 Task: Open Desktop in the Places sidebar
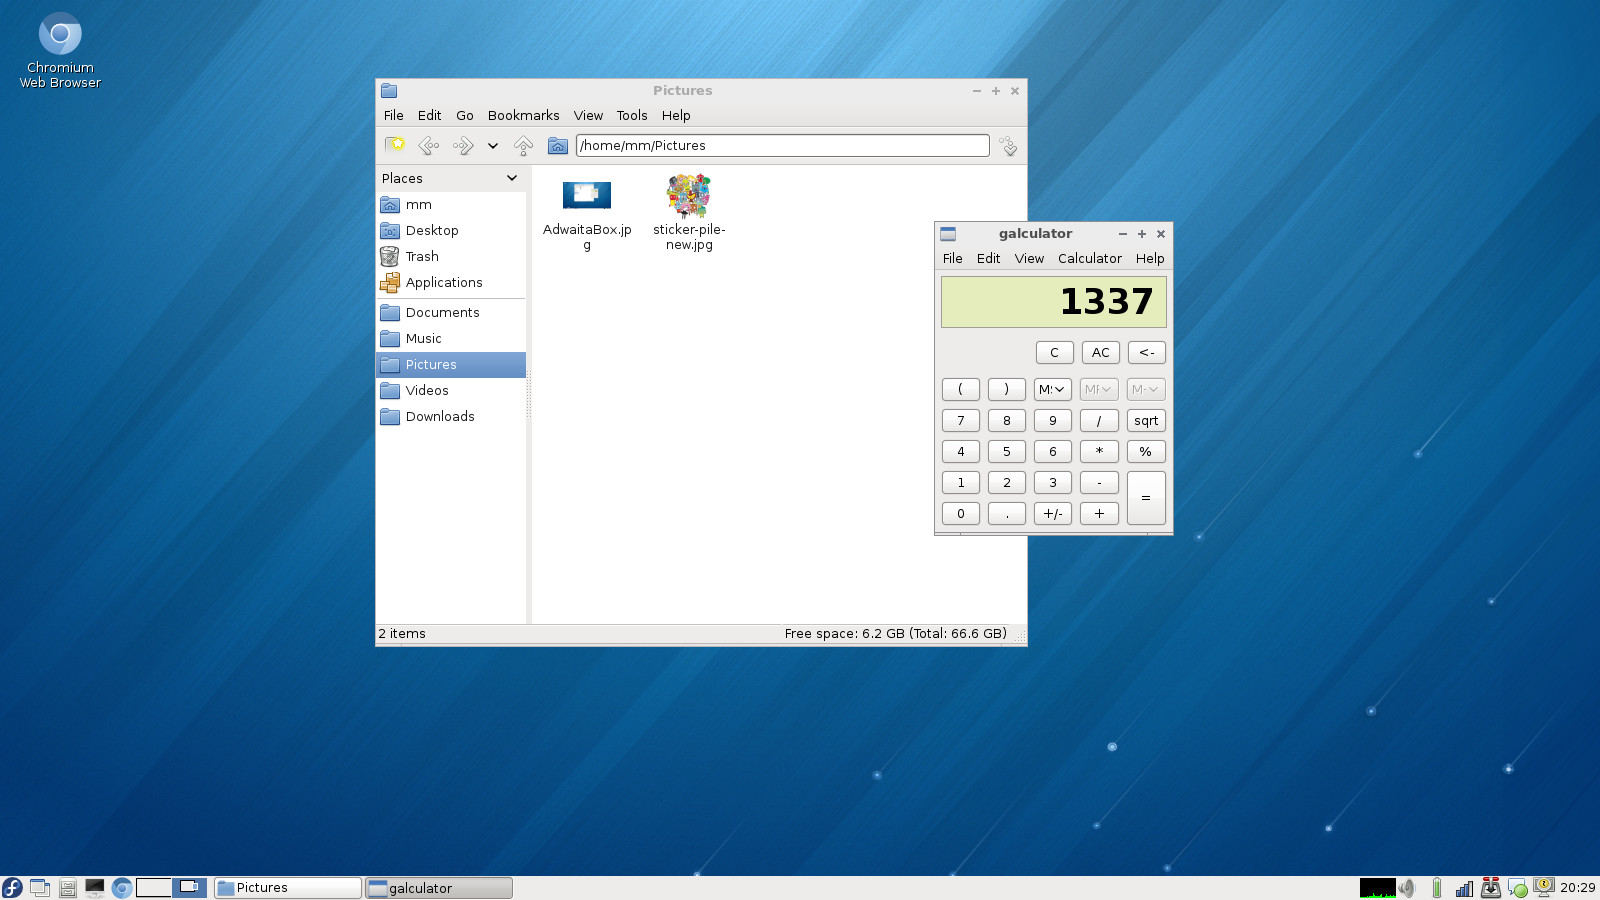point(452,230)
